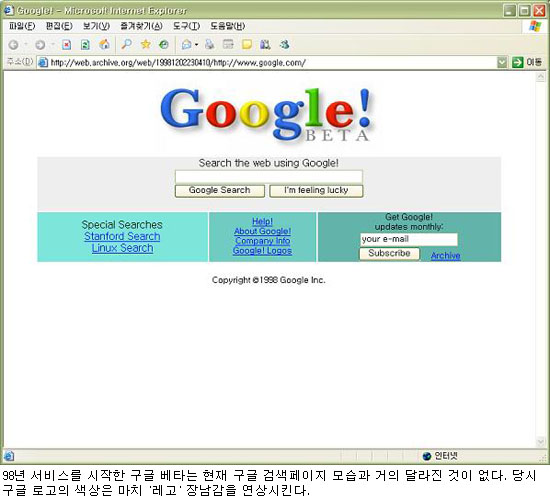The width and height of the screenshot is (550, 500).
Task: Open the address bar dropdown arrow
Action: pos(502,63)
